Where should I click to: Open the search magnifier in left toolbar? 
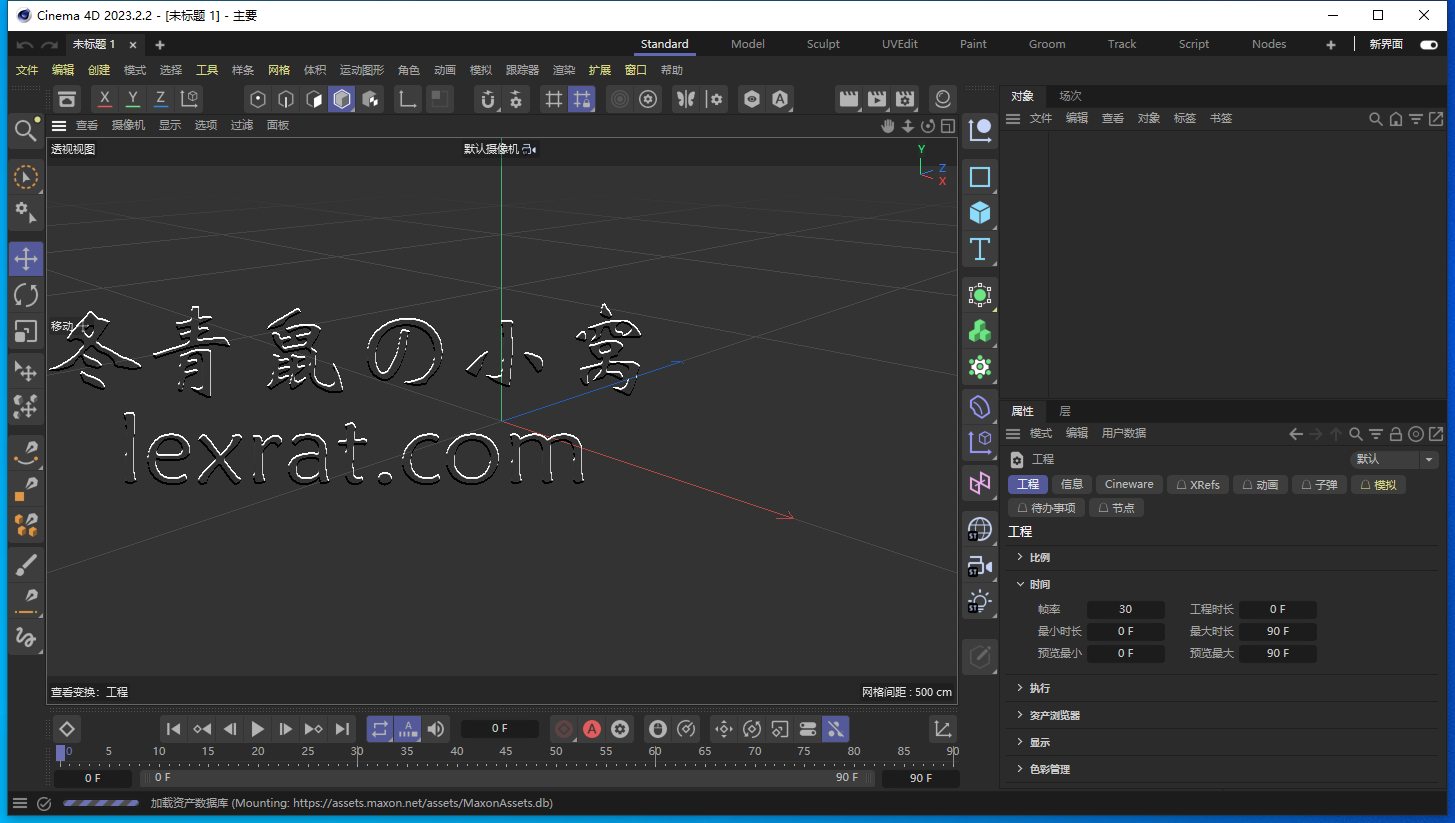26,130
